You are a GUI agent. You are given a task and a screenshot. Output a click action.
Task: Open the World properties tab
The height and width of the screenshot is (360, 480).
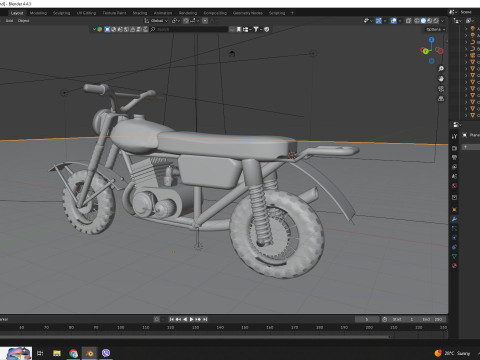[x=454, y=186]
